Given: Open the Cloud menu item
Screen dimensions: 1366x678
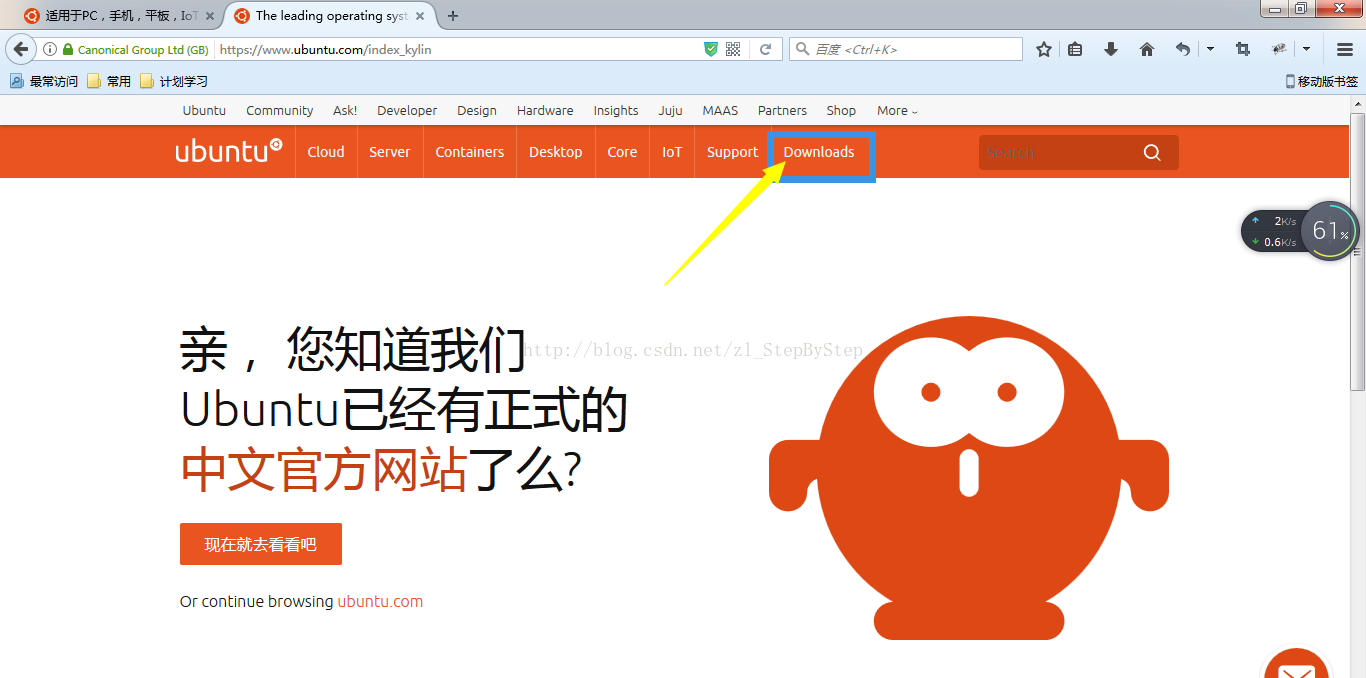Looking at the screenshot, I should click(326, 152).
